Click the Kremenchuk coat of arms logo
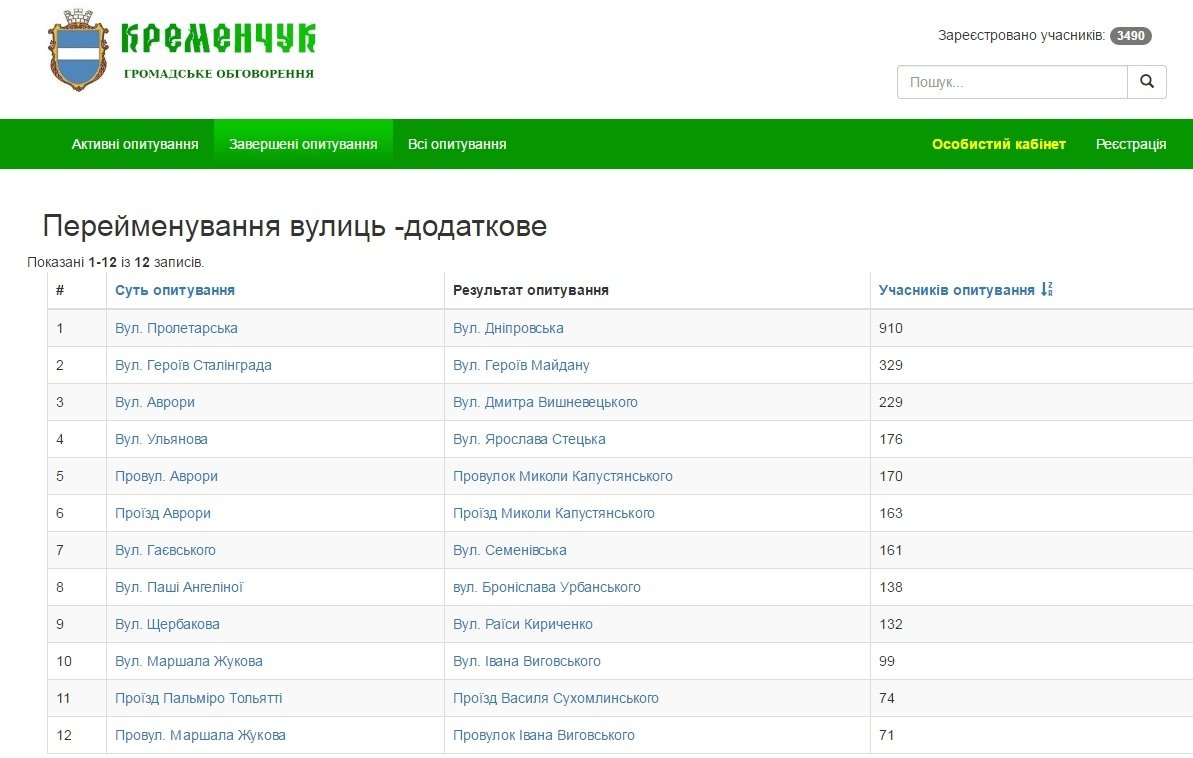The image size is (1193, 758). 78,48
